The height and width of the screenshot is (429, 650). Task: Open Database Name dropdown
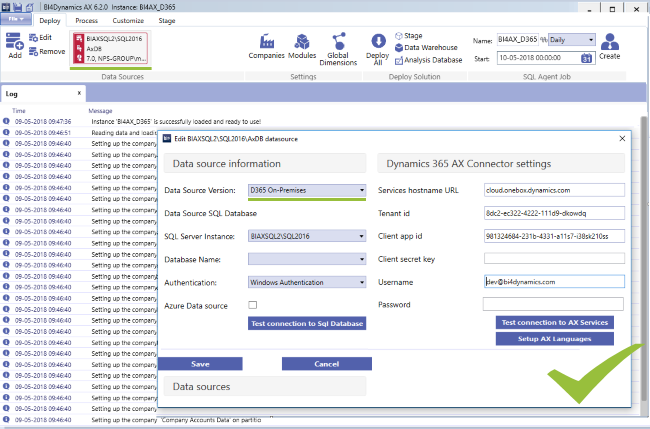[x=307, y=259]
